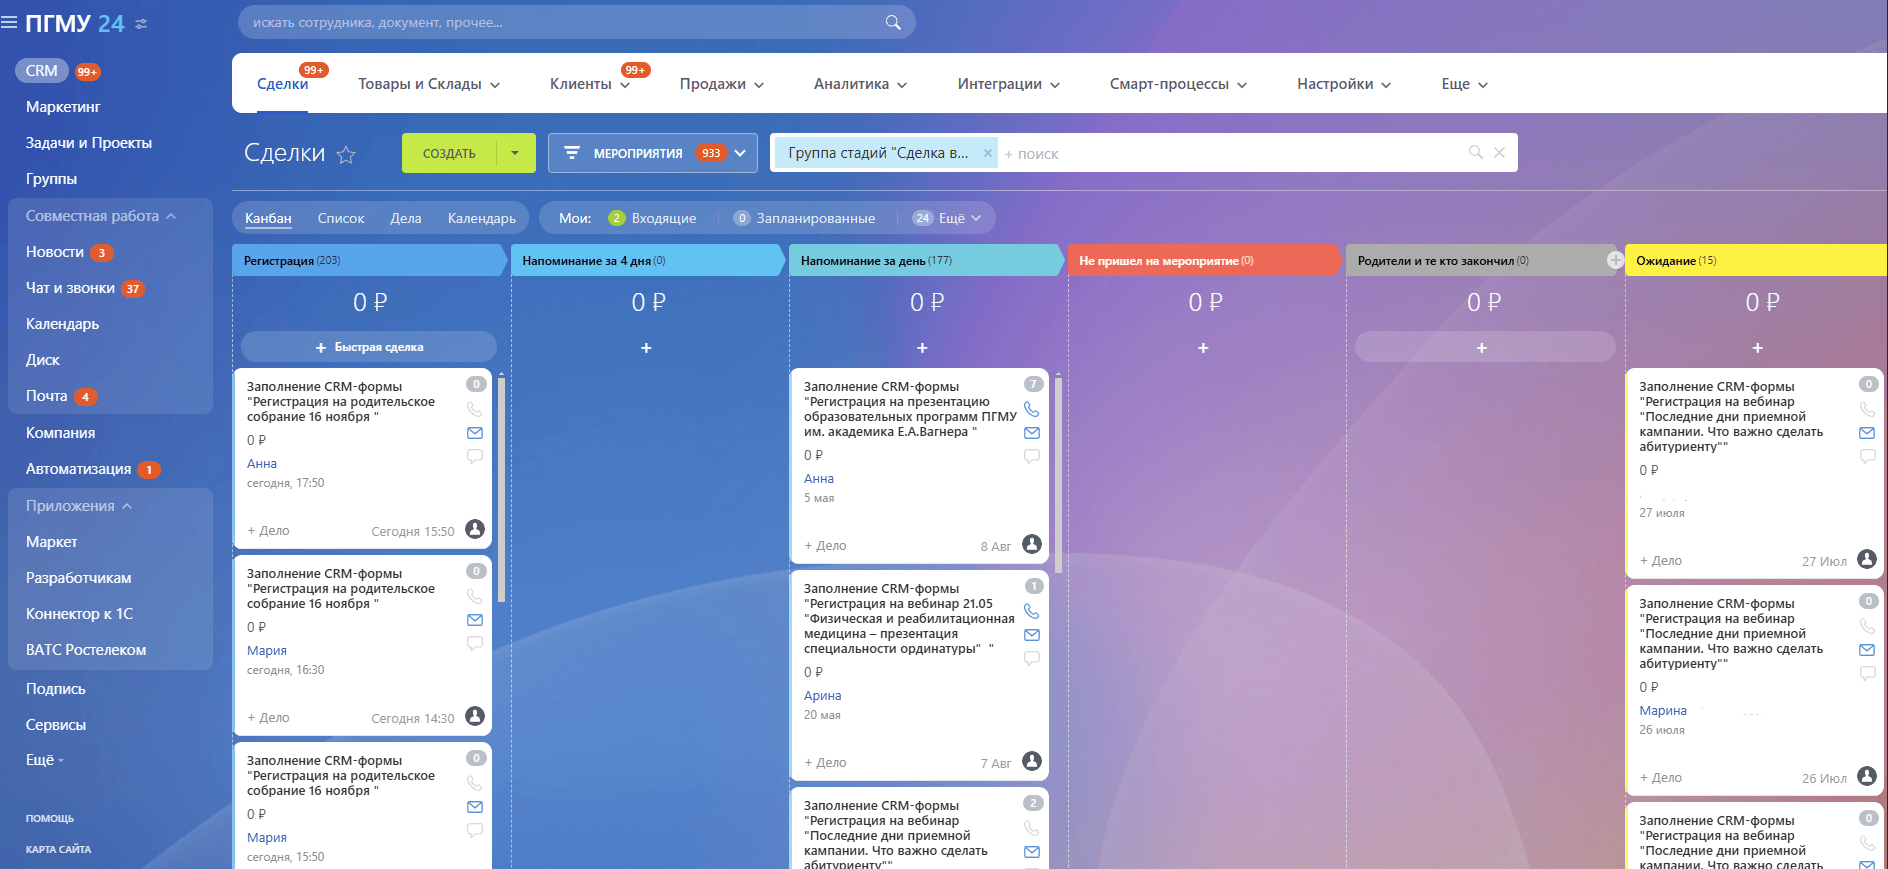The width and height of the screenshot is (1888, 869).
Task: Switch to the Список view
Action: (341, 218)
